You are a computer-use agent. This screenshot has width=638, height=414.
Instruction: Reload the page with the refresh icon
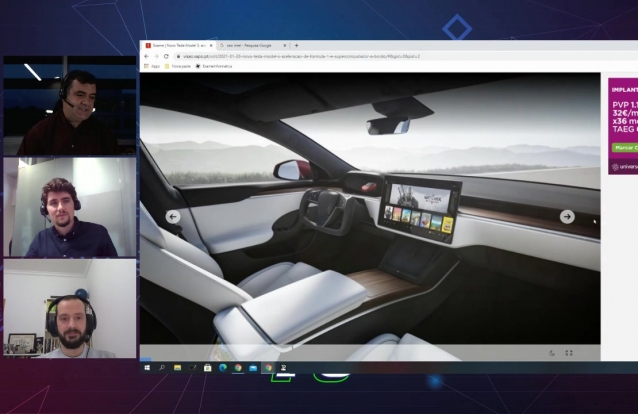pos(165,56)
